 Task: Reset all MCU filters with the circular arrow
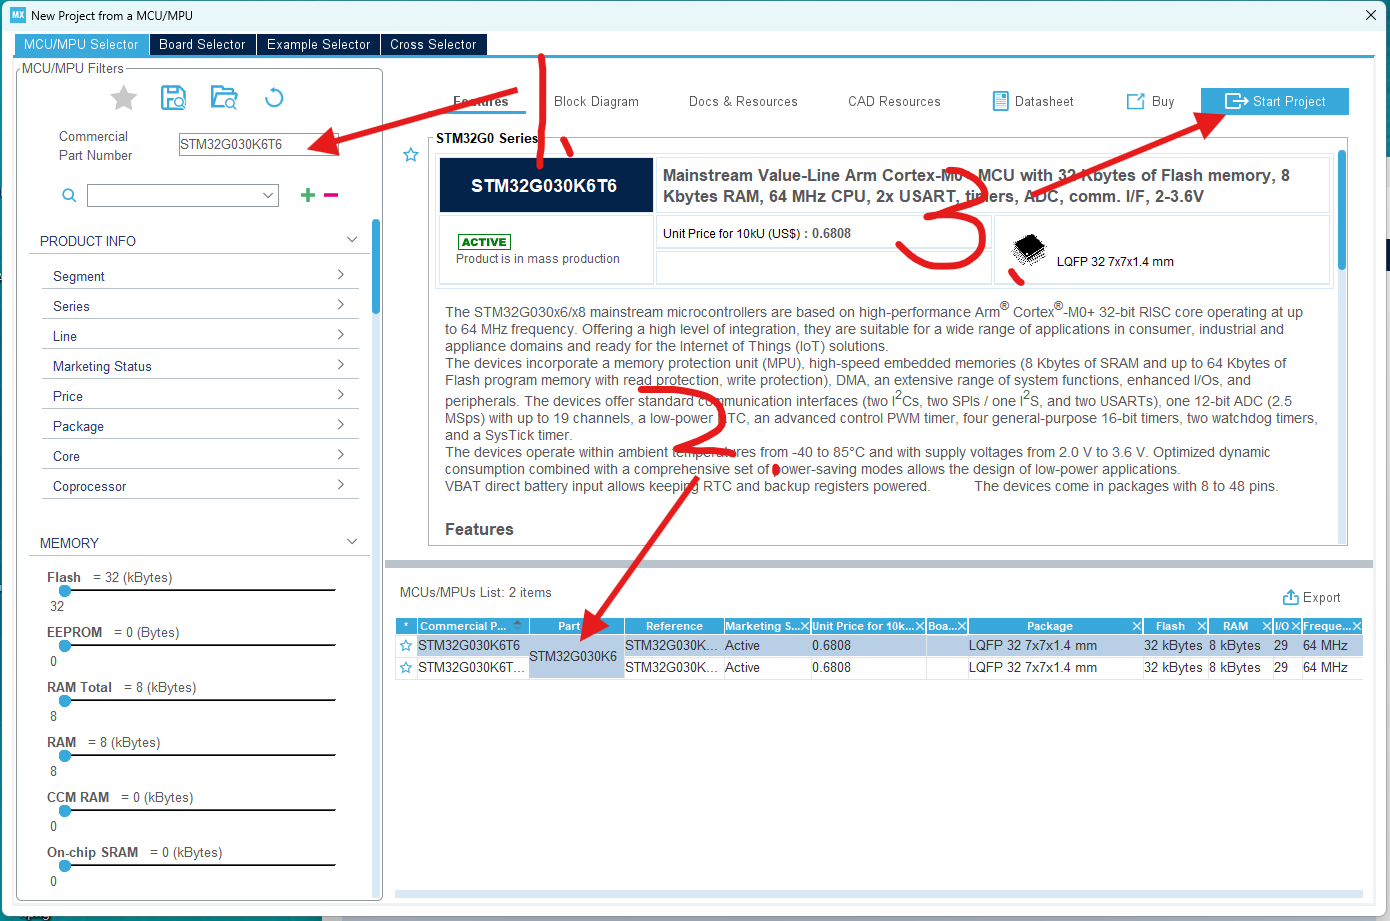pos(274,97)
